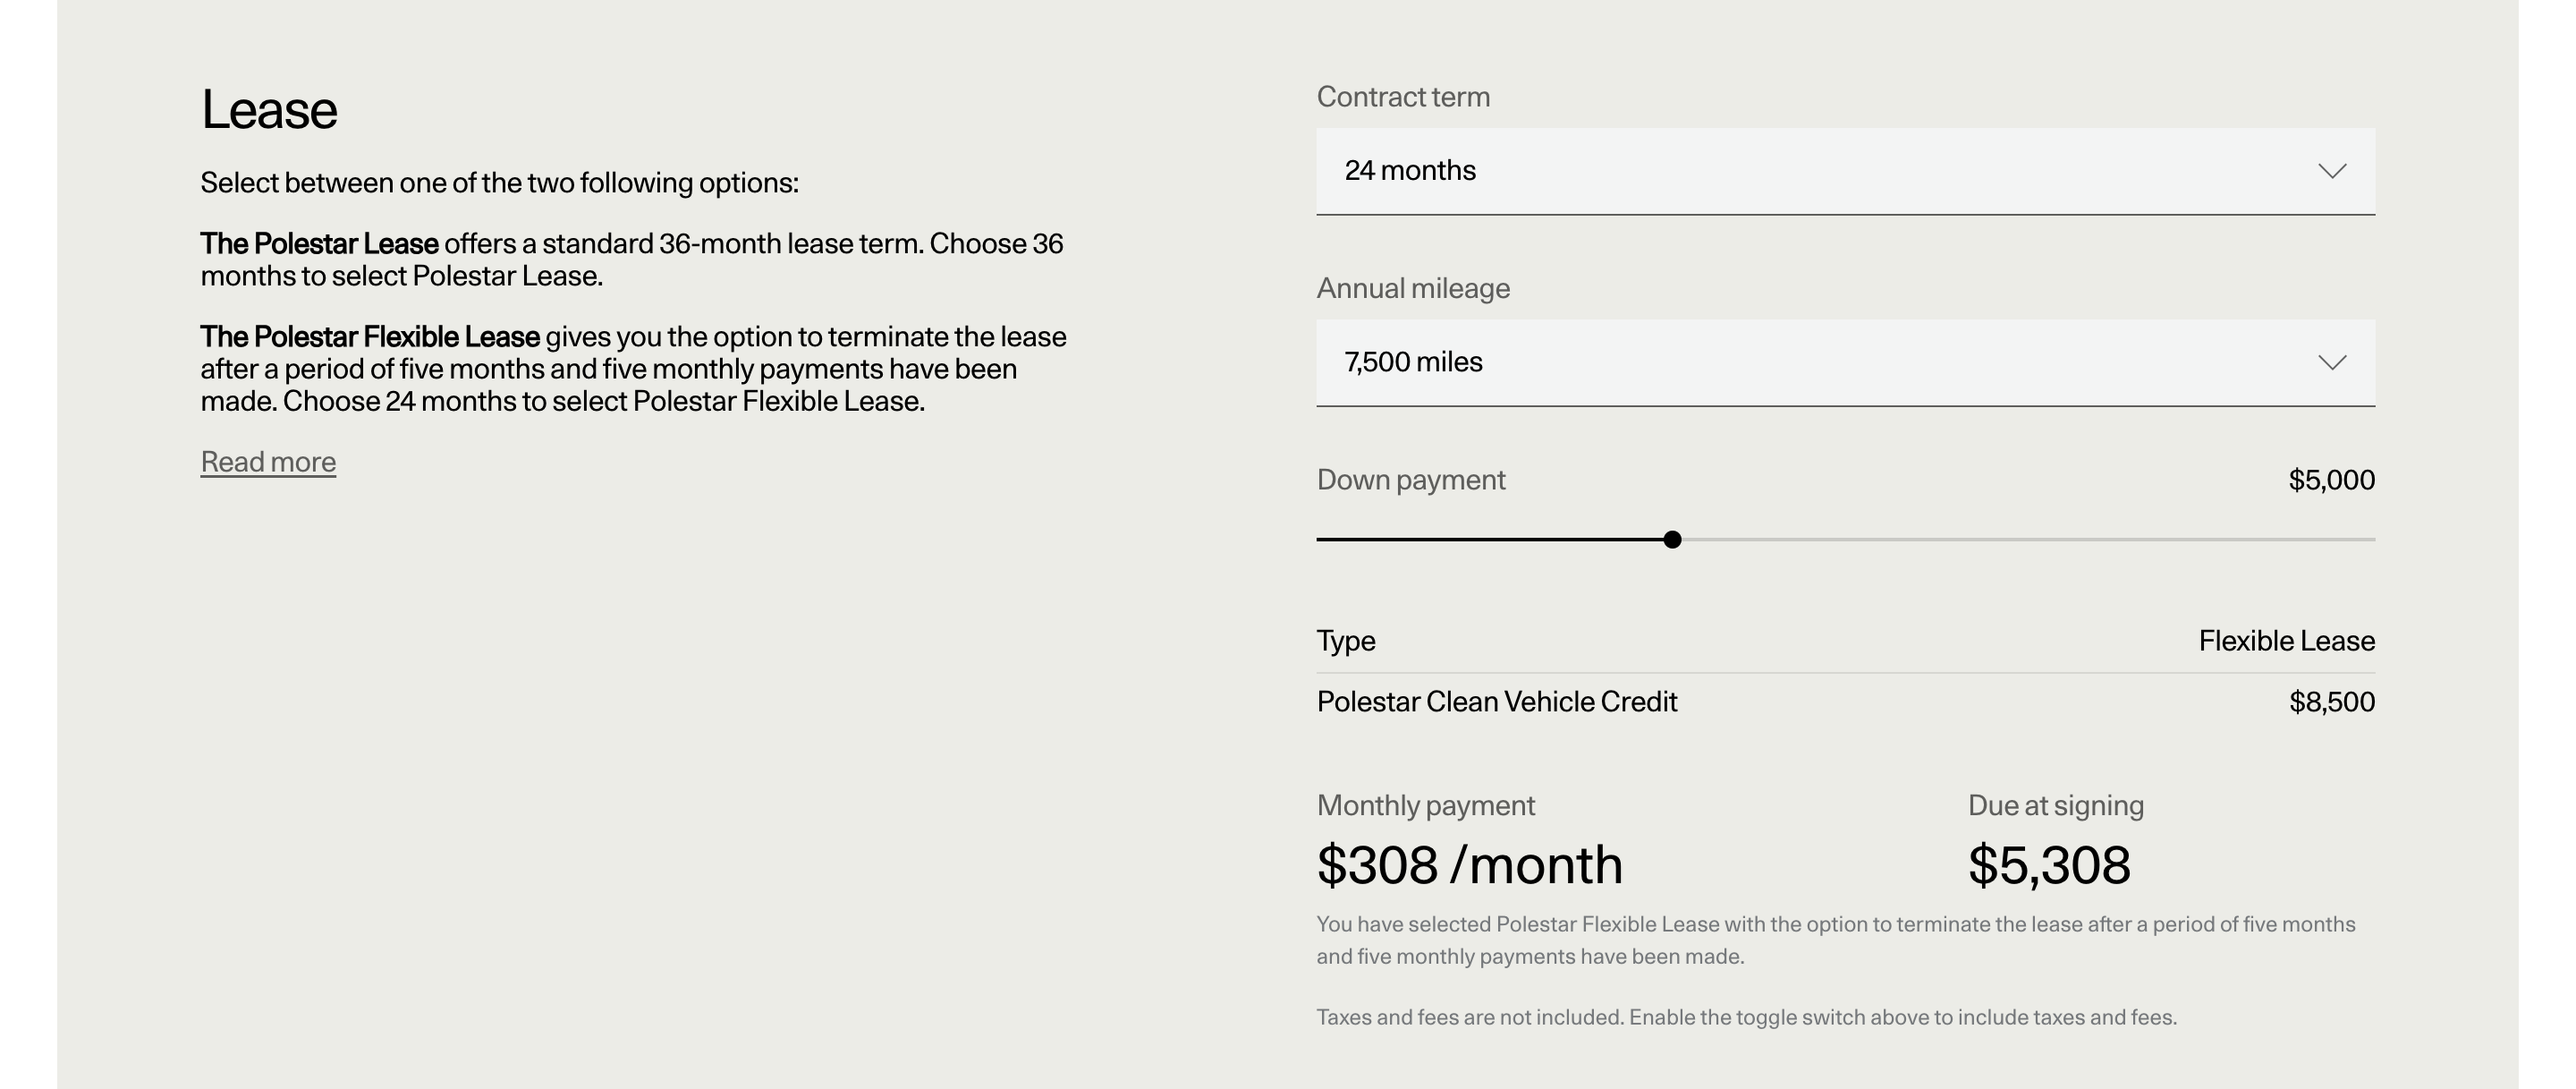Click the $308 /month payment figure
This screenshot has height=1089, width=2576.
[1469, 865]
